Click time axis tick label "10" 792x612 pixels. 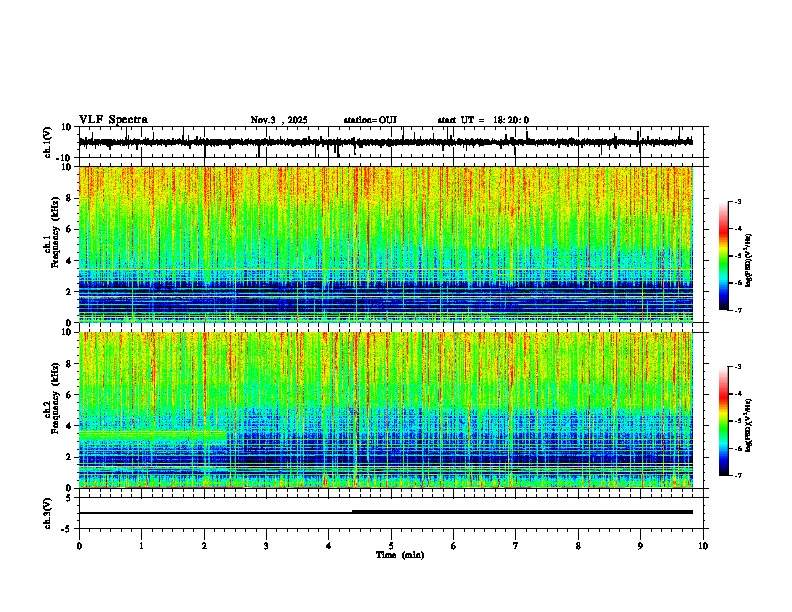tap(703, 546)
